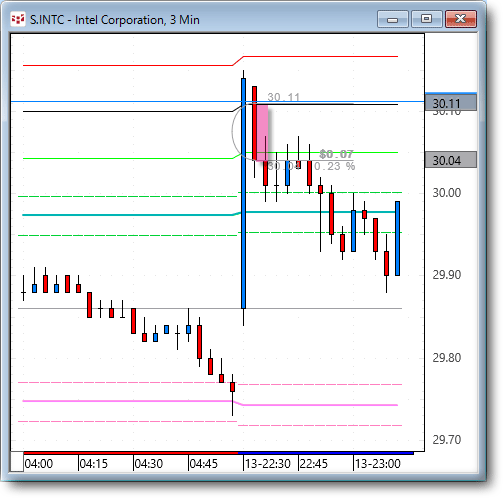Maximize the S.INTC chart window
The height and width of the screenshot is (499, 504).
(427, 19)
